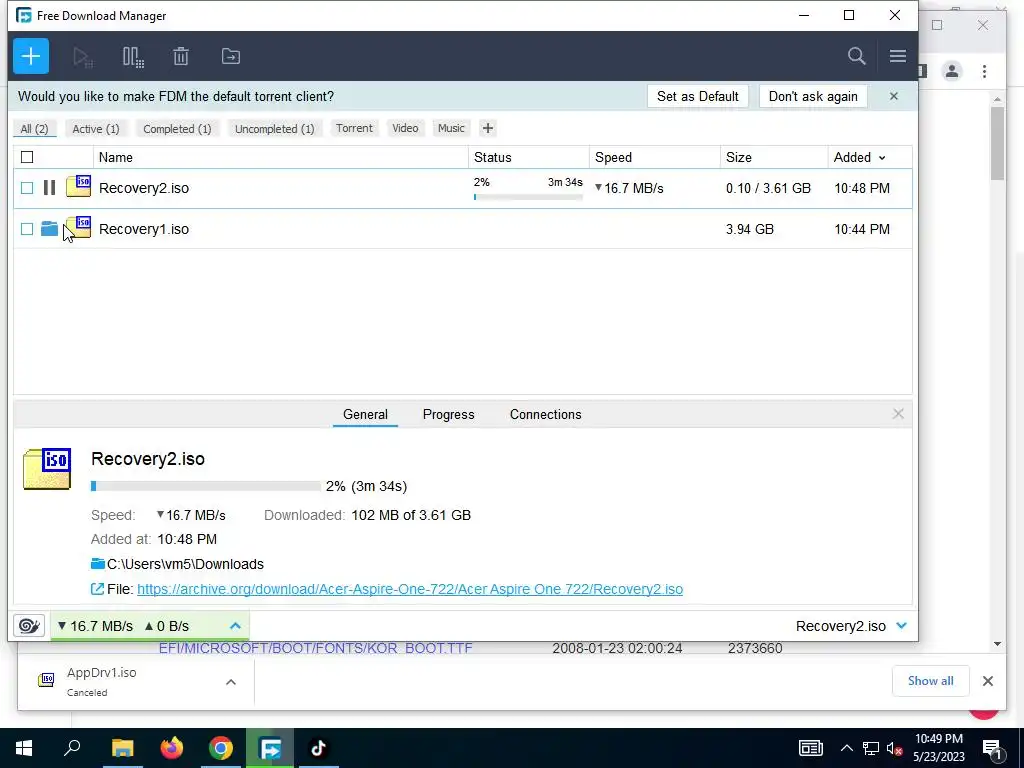Select the Completed (1) filter
Image resolution: width=1024 pixels, height=768 pixels.
[x=177, y=129]
